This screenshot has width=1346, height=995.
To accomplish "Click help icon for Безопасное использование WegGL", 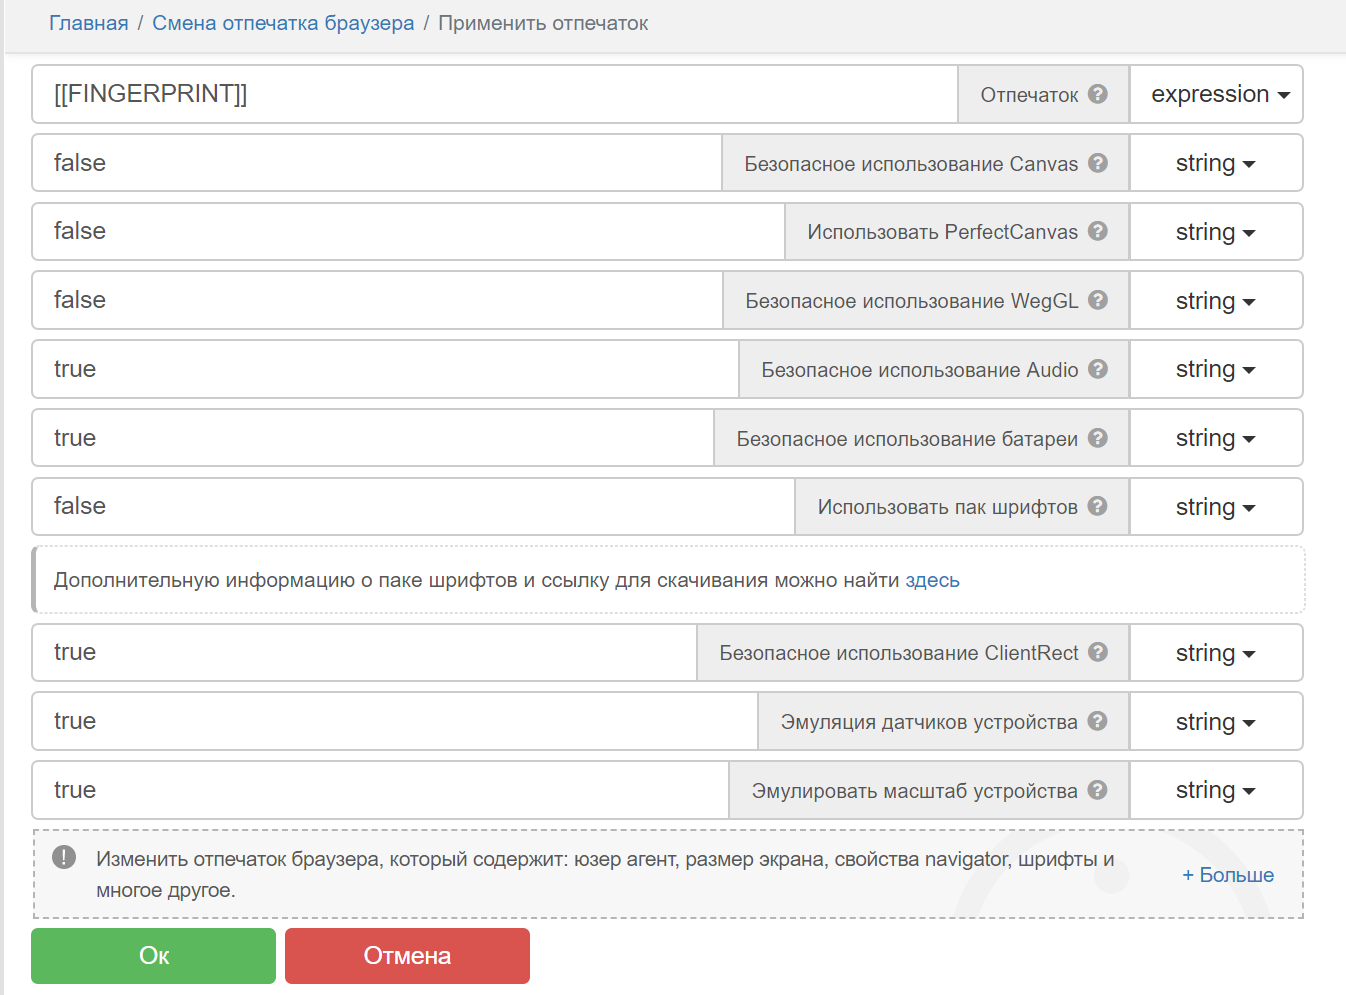I will [x=1097, y=300].
